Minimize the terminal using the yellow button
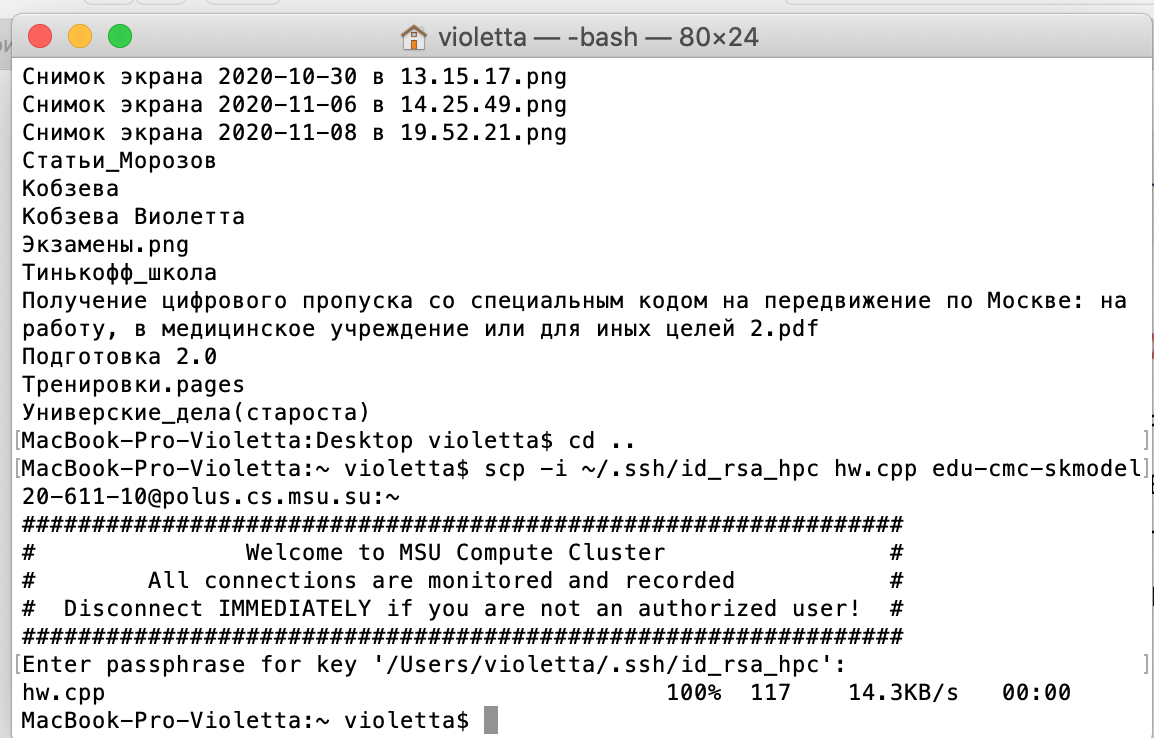The height and width of the screenshot is (738, 1154). (79, 36)
